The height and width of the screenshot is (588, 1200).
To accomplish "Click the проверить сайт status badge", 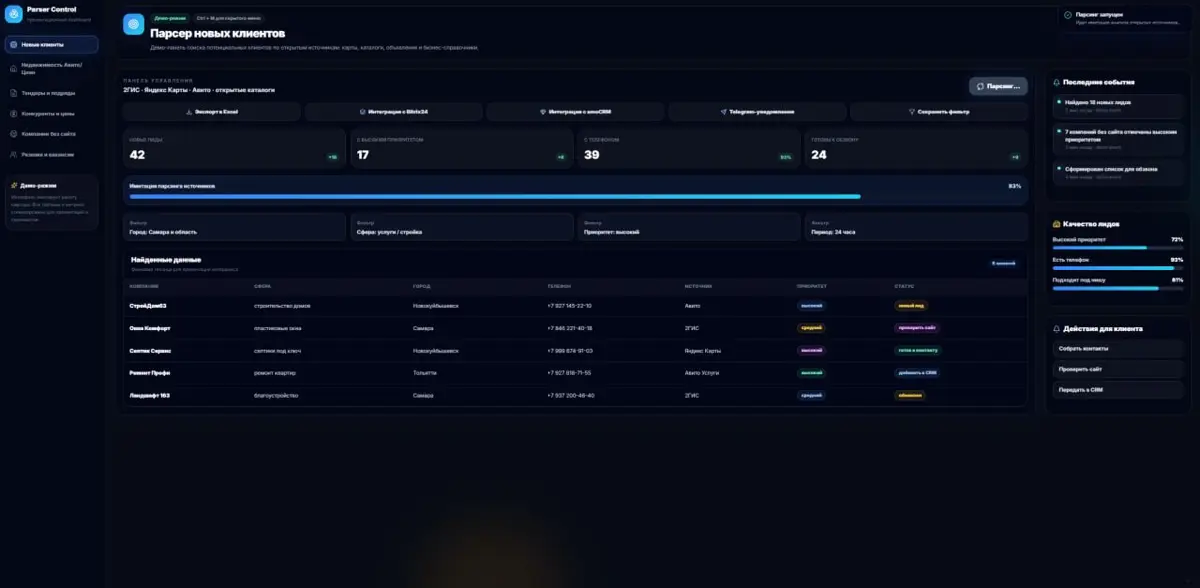I will click(917, 328).
